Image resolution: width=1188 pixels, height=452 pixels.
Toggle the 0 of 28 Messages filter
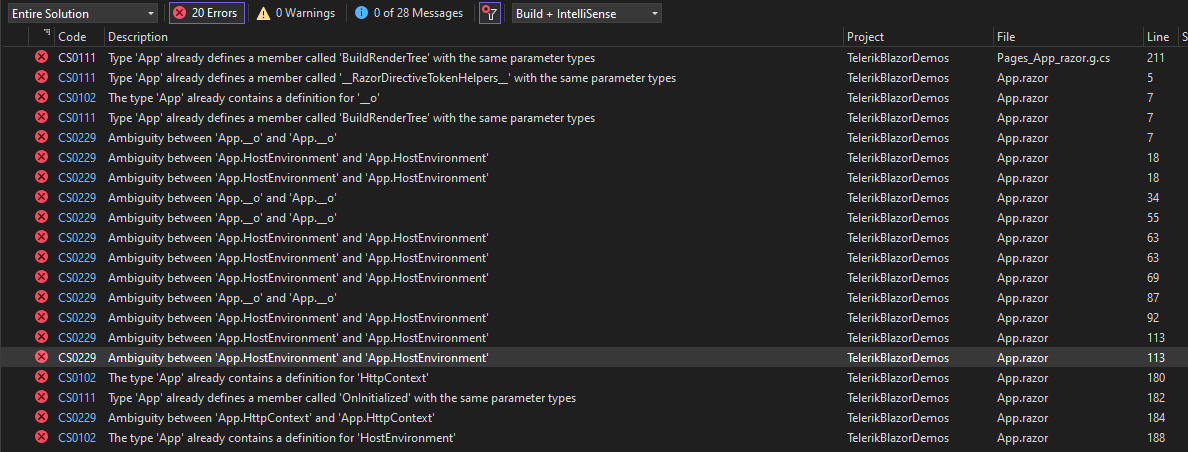click(407, 13)
